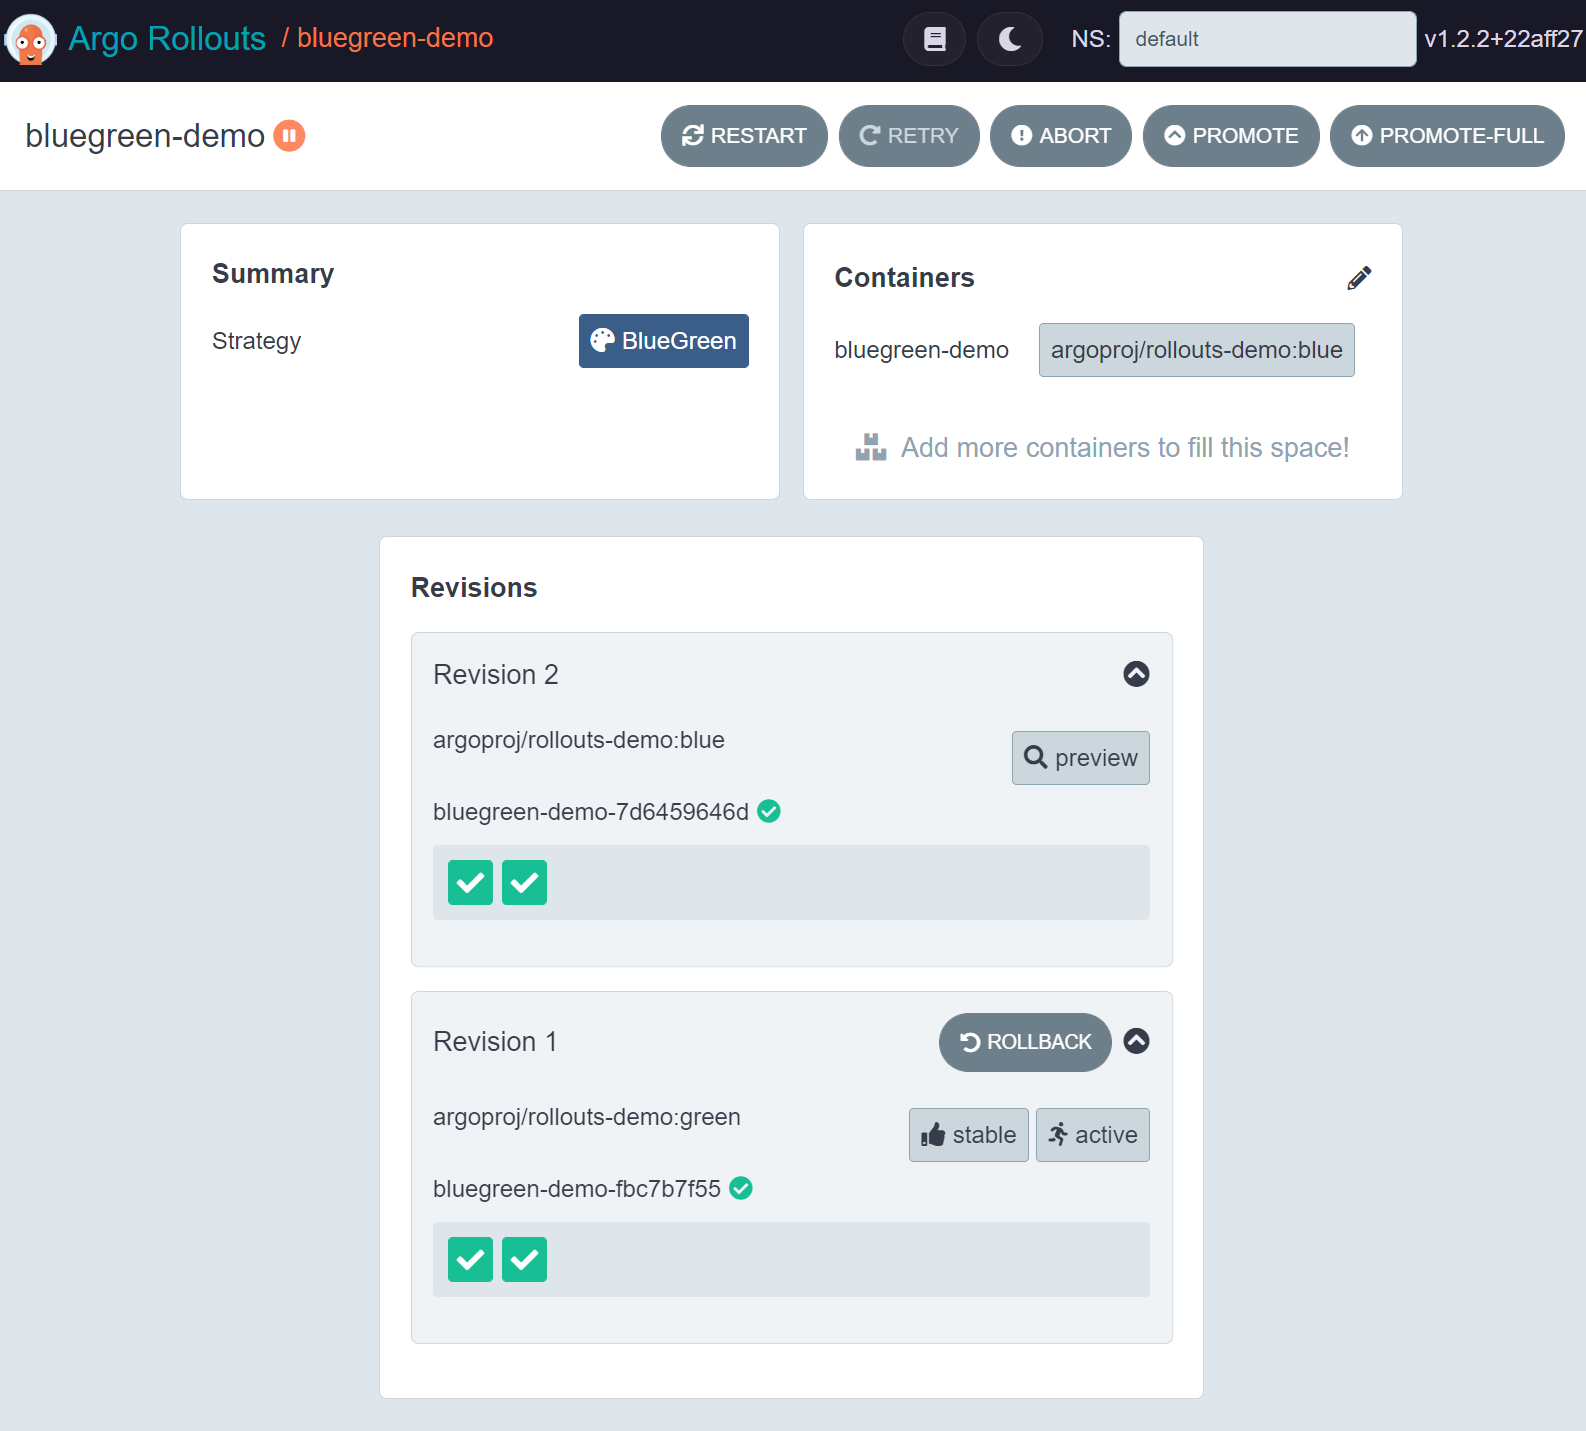
Task: Click the Retry button
Action: coord(909,136)
